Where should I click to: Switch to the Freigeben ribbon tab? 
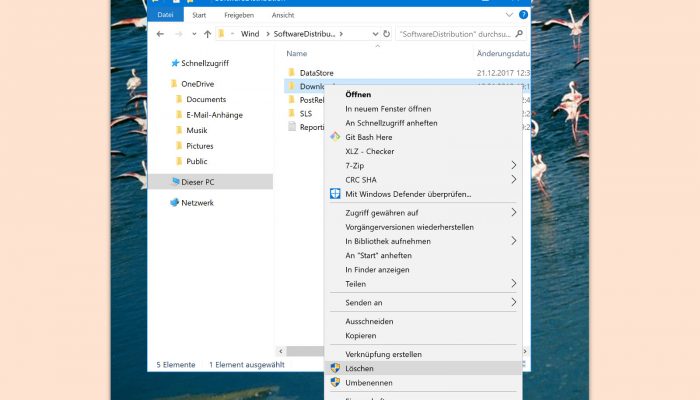(239, 15)
